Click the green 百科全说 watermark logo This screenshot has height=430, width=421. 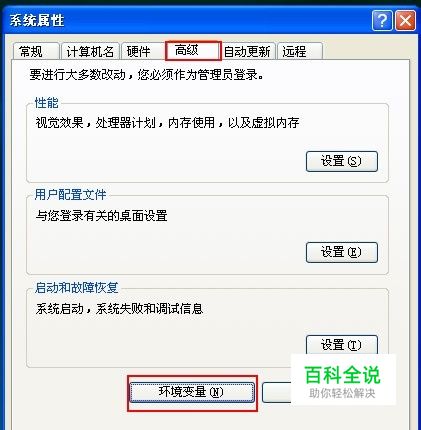click(x=342, y=375)
